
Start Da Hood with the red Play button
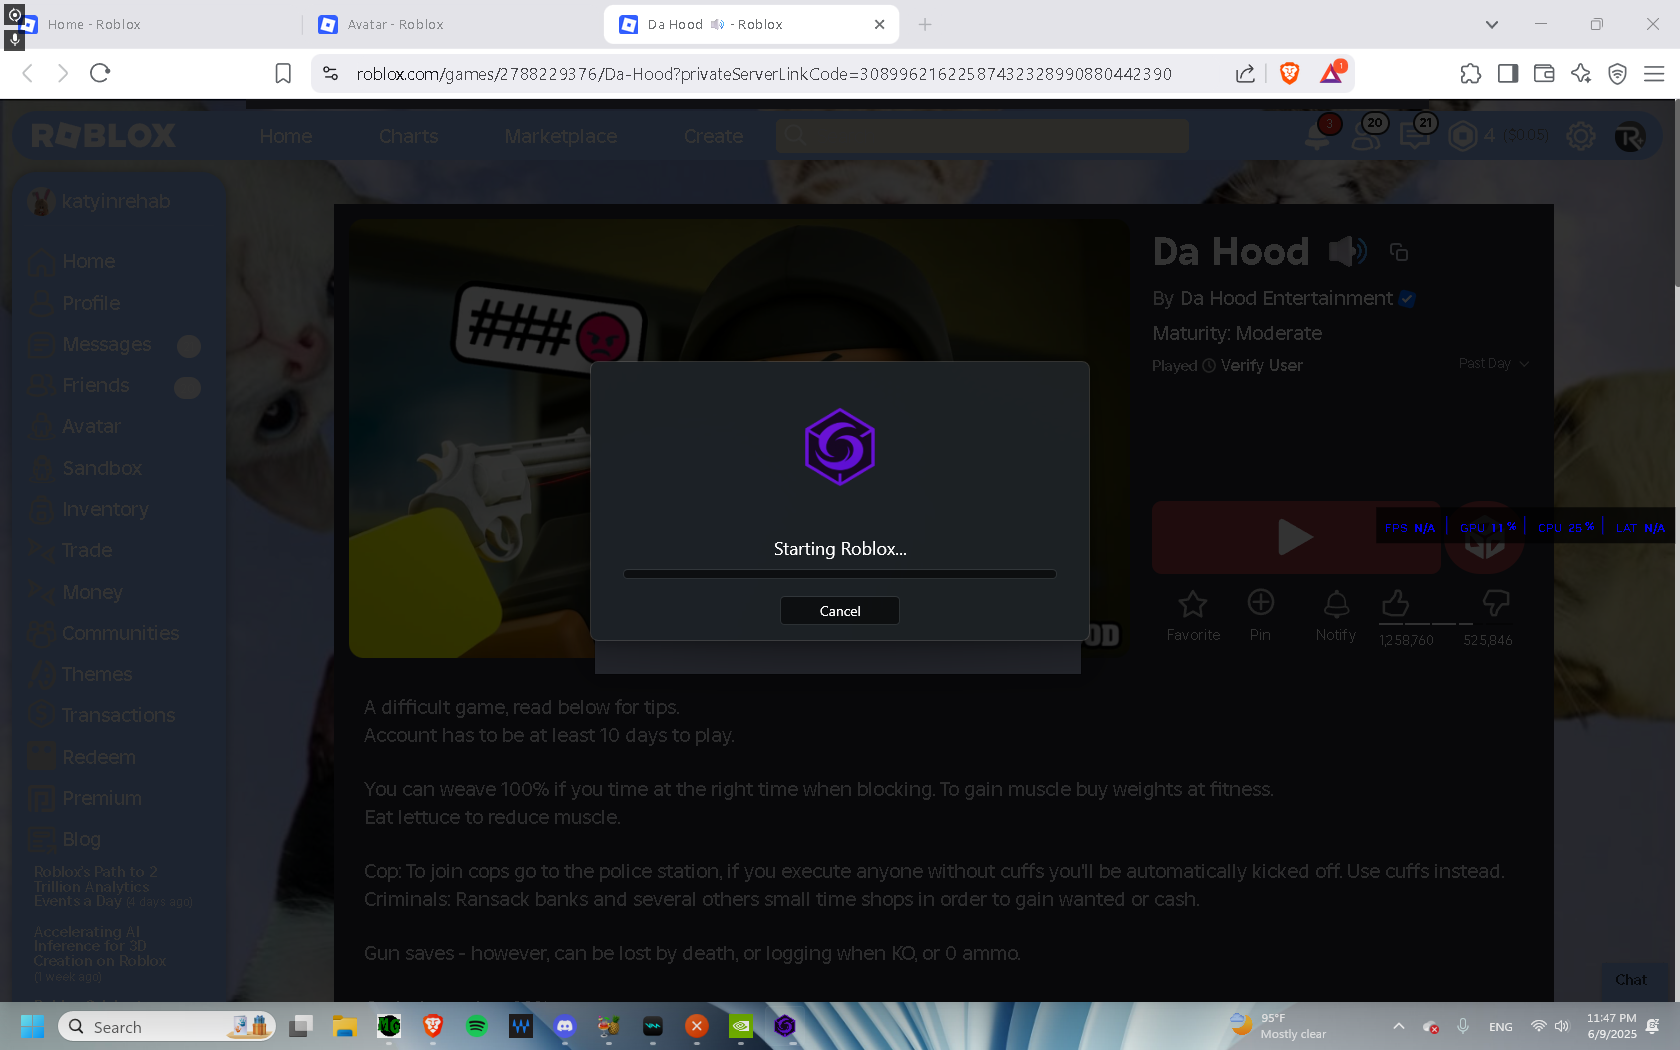click(x=1296, y=537)
